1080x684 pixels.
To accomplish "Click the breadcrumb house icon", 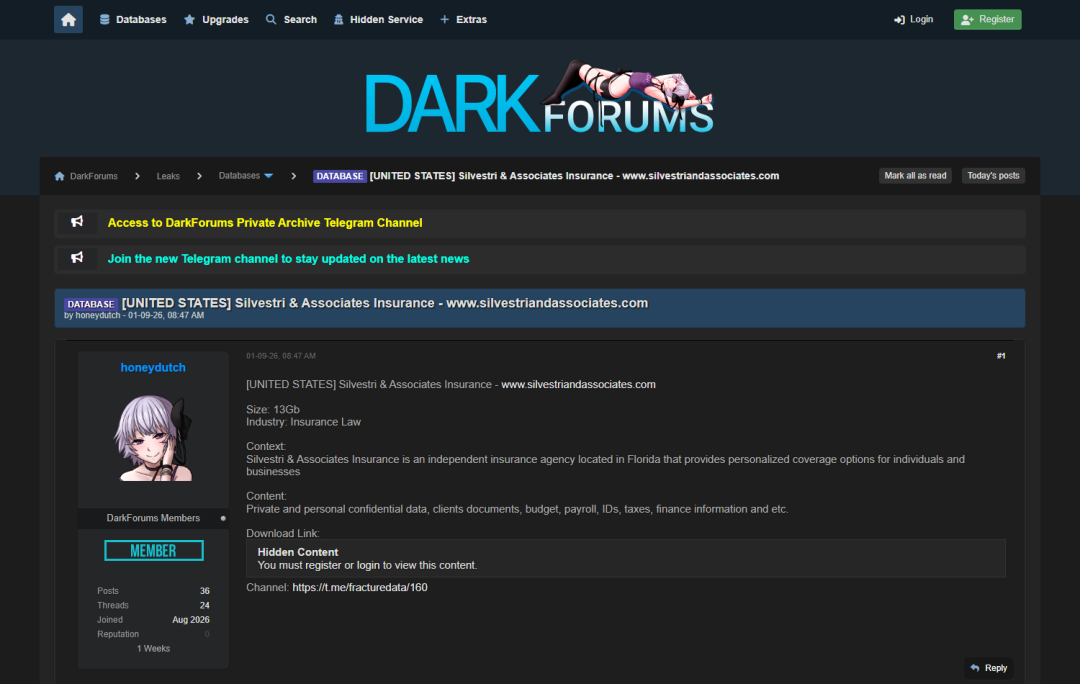I will (x=59, y=176).
